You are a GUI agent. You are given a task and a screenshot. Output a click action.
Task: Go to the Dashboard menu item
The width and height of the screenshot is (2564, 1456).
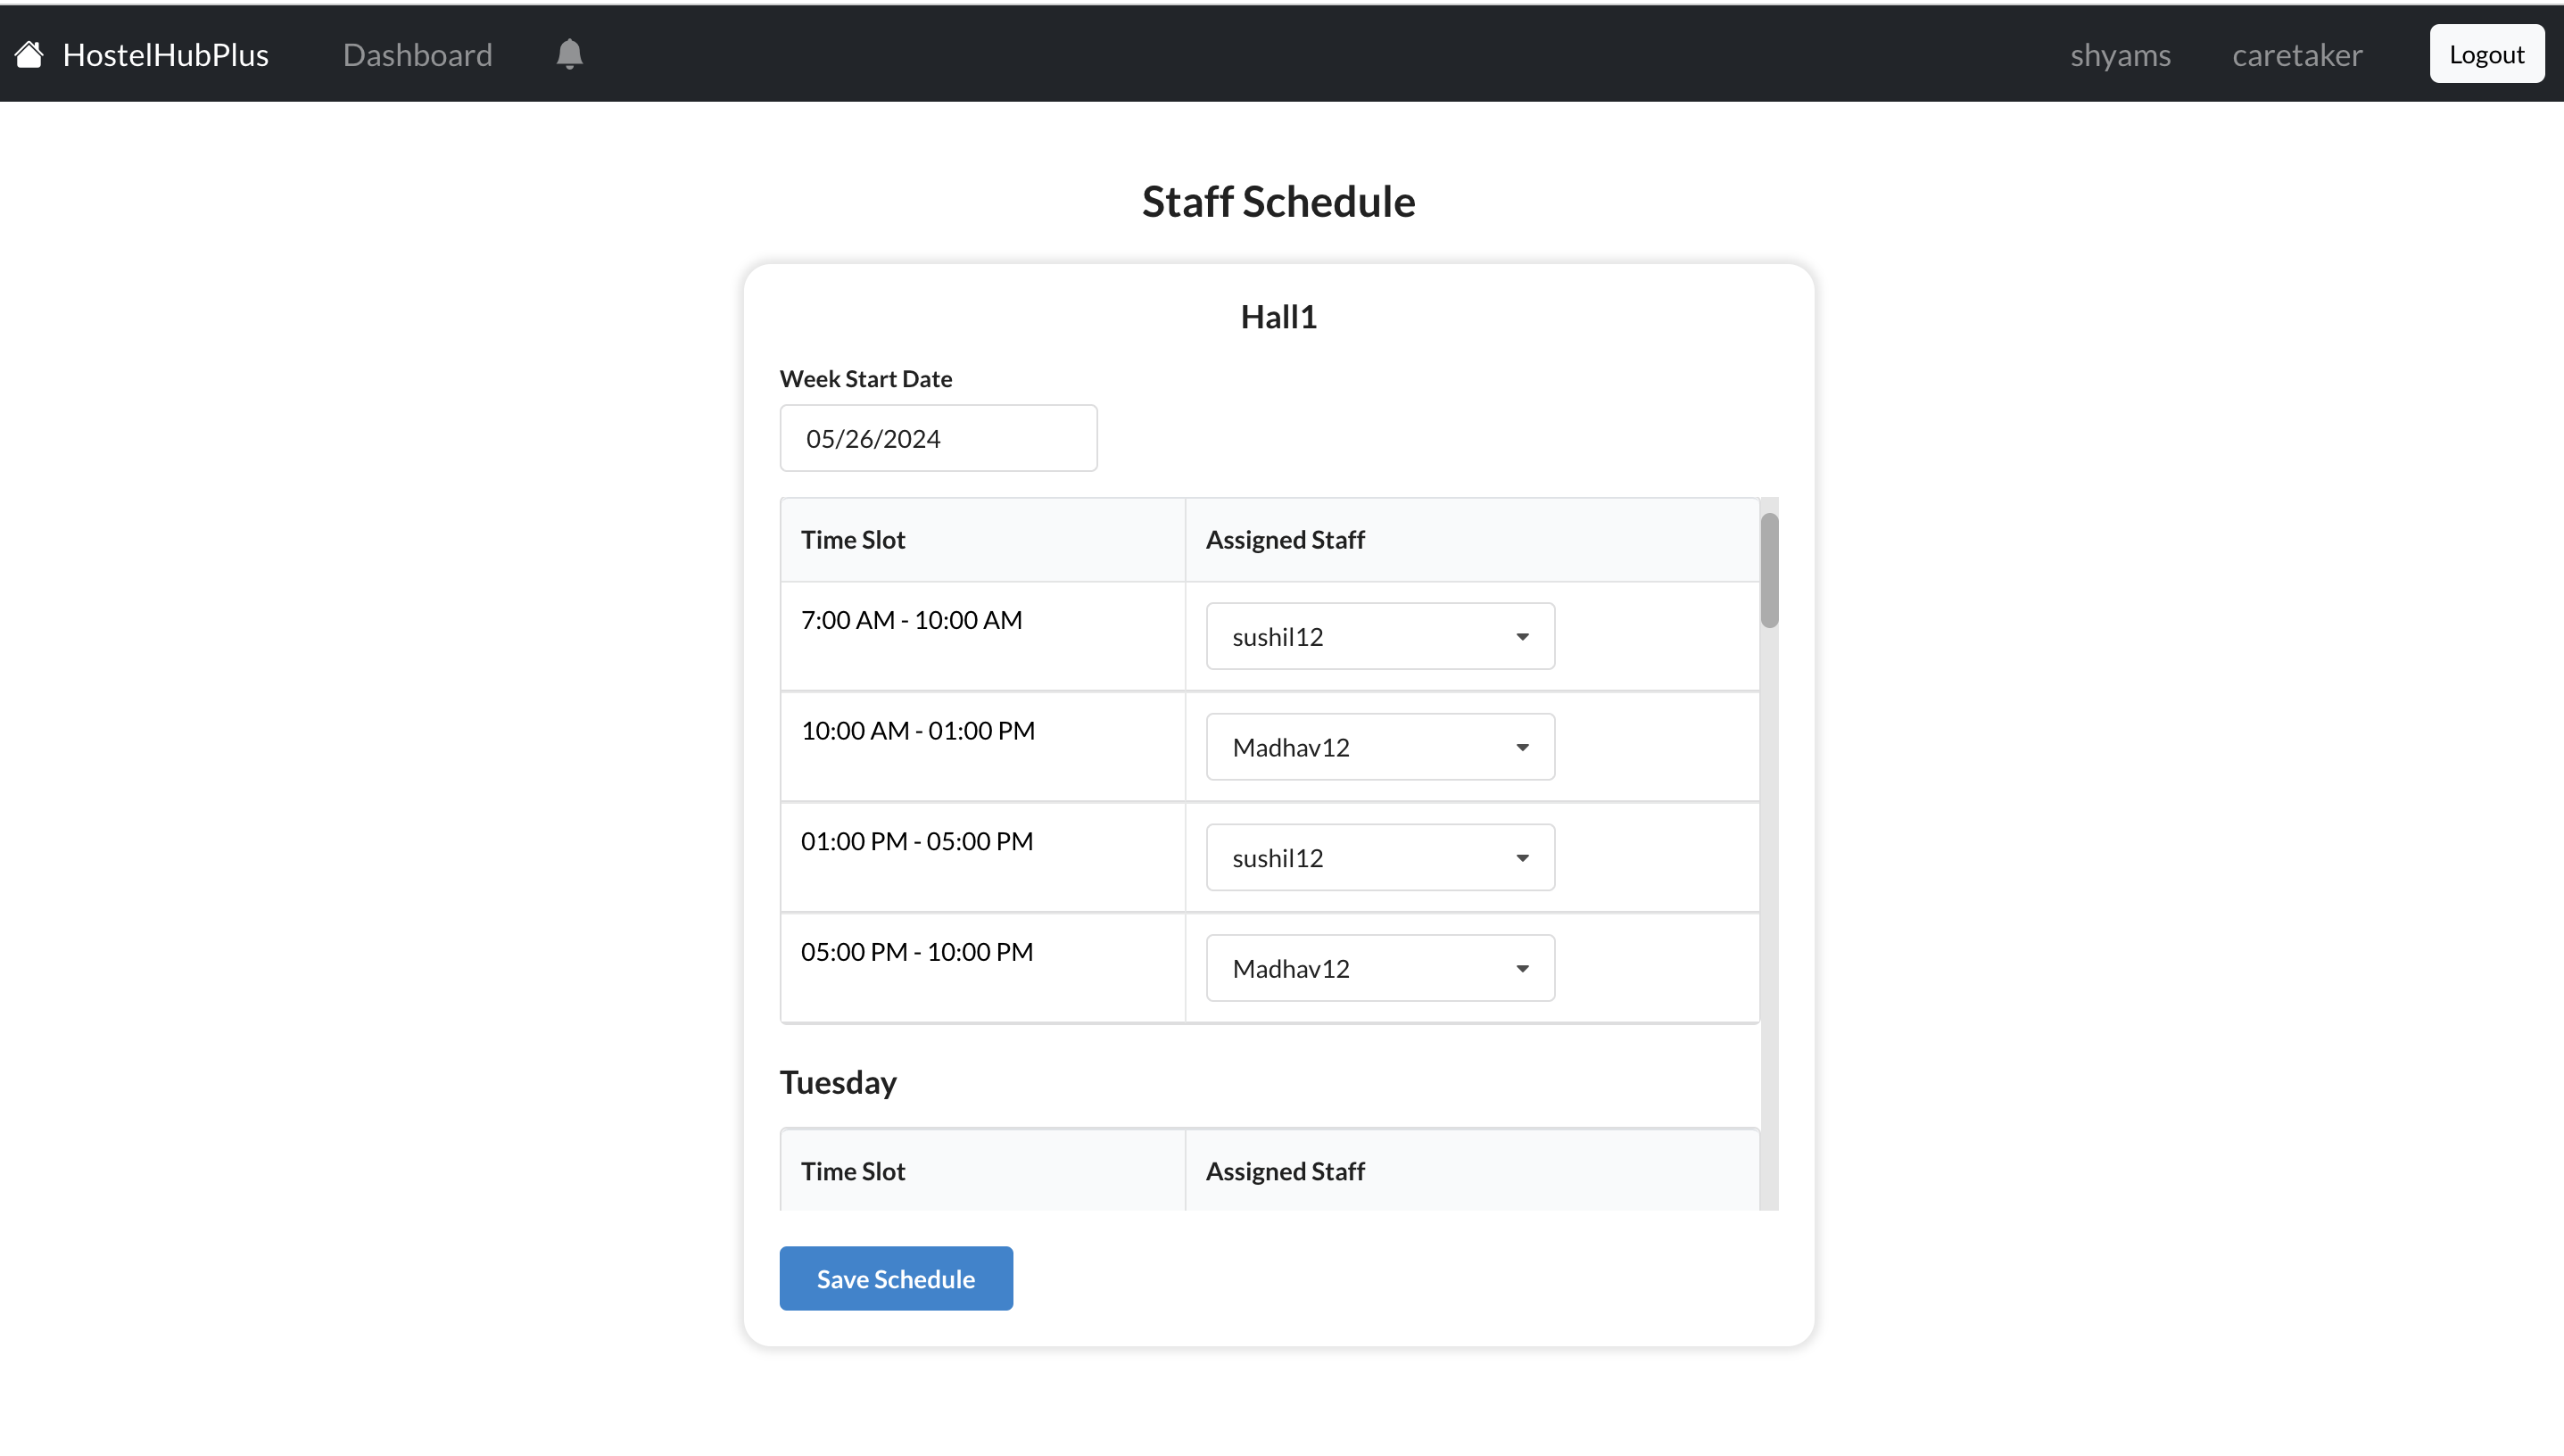tap(417, 54)
